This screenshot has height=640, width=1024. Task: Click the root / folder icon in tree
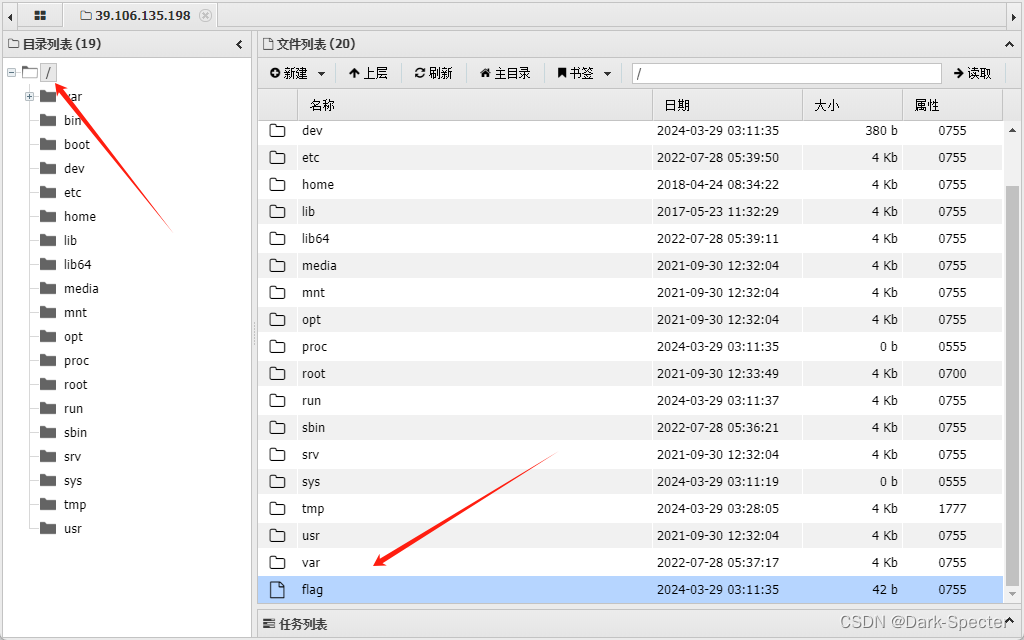pos(29,72)
